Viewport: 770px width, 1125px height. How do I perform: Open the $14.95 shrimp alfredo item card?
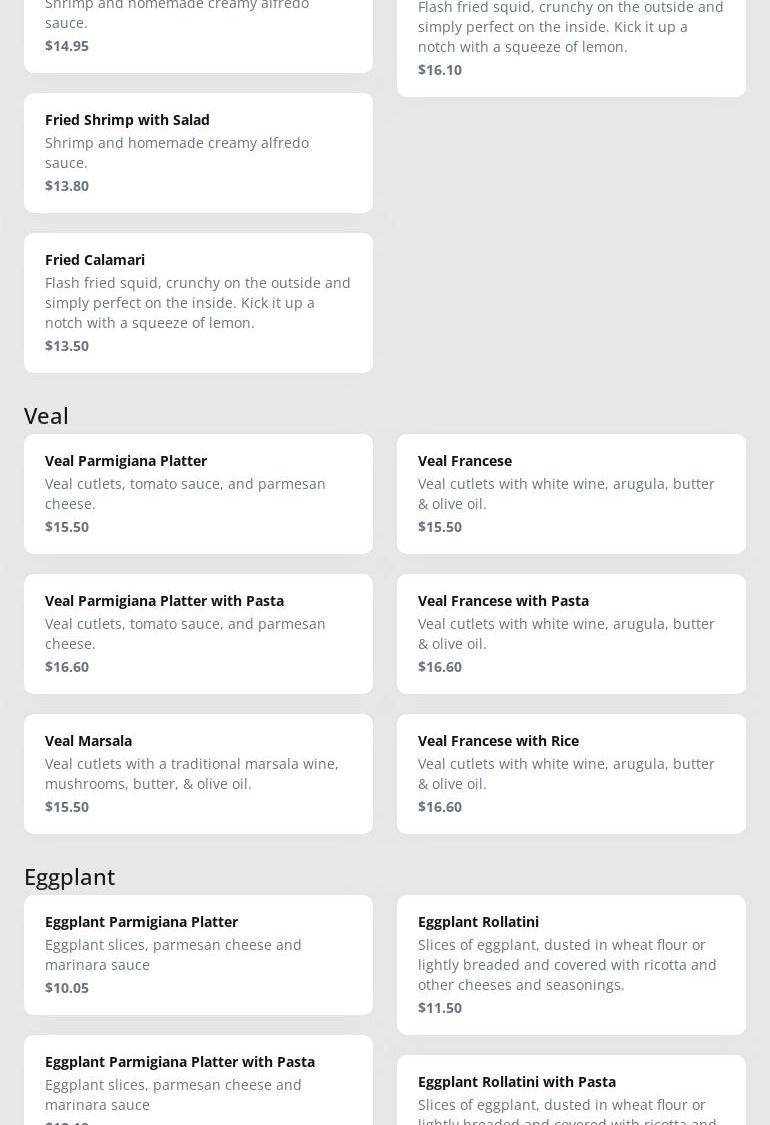point(198,30)
